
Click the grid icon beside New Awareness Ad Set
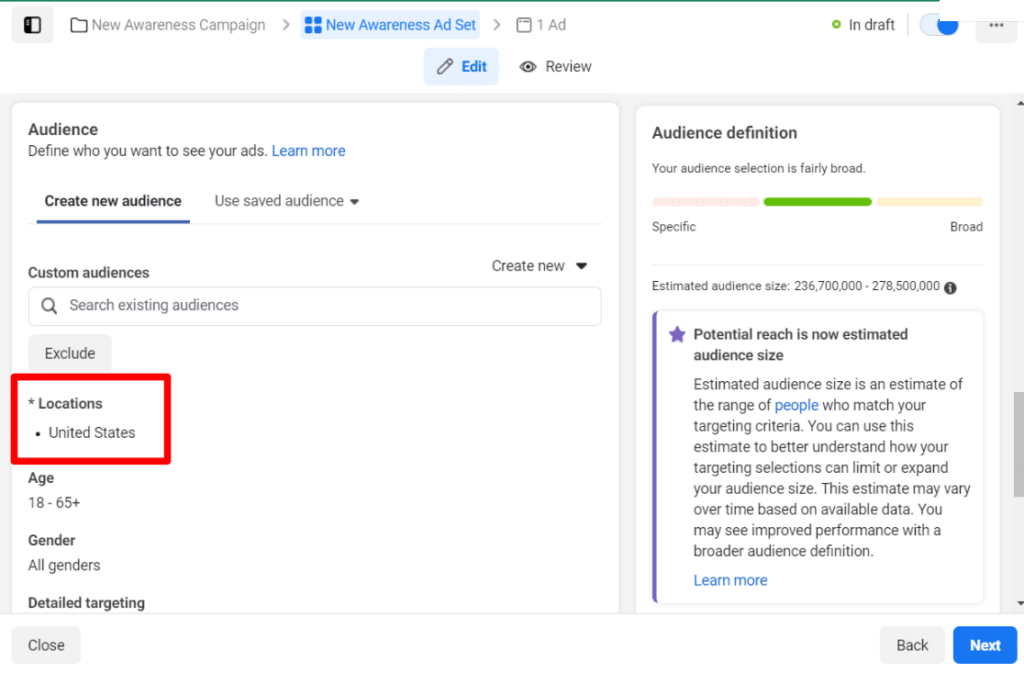click(x=311, y=24)
